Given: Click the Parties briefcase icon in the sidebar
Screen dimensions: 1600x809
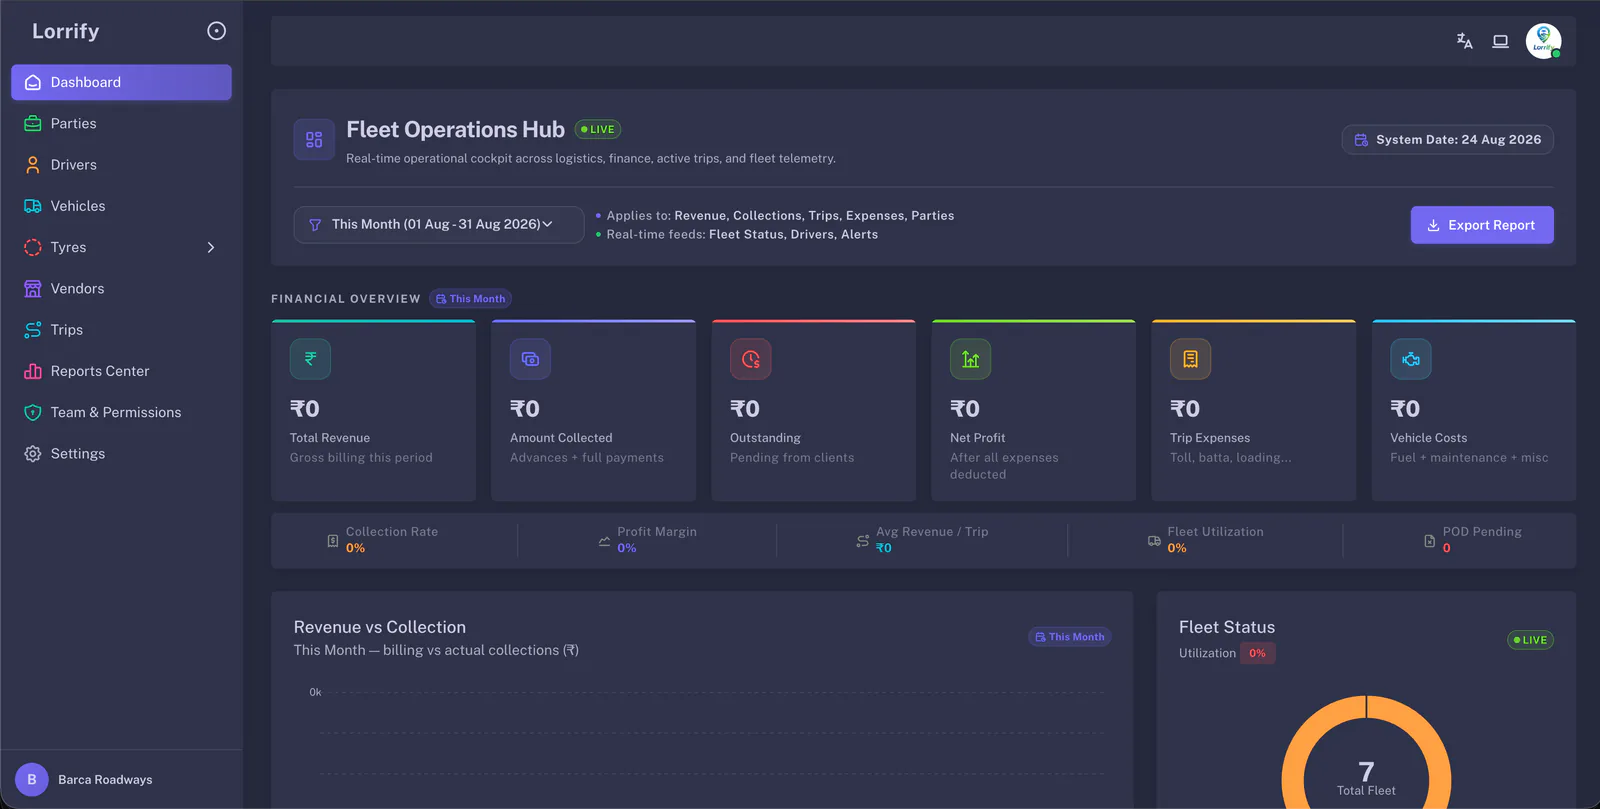Looking at the screenshot, I should coord(33,124).
